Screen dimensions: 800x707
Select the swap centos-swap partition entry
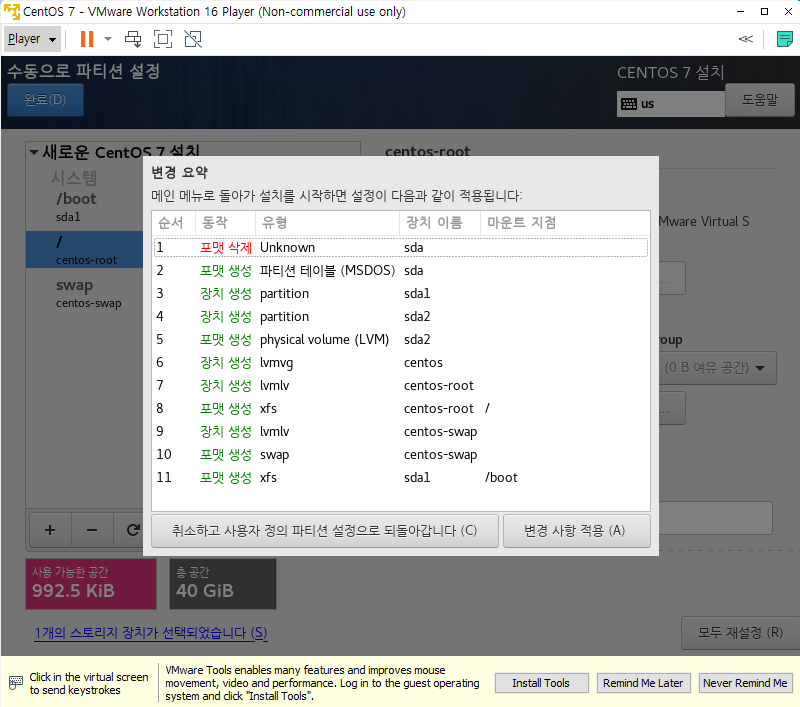pos(84,293)
